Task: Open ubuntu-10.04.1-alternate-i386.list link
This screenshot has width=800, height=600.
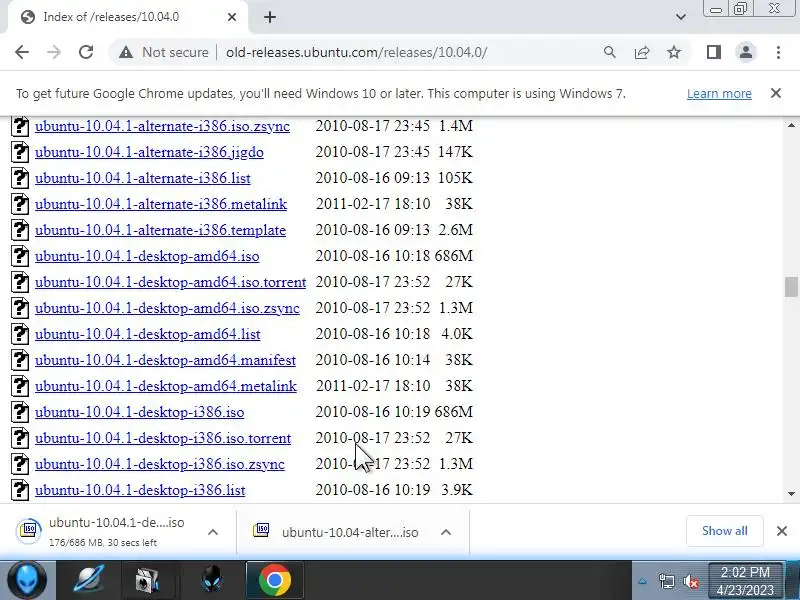Action: pos(142,178)
